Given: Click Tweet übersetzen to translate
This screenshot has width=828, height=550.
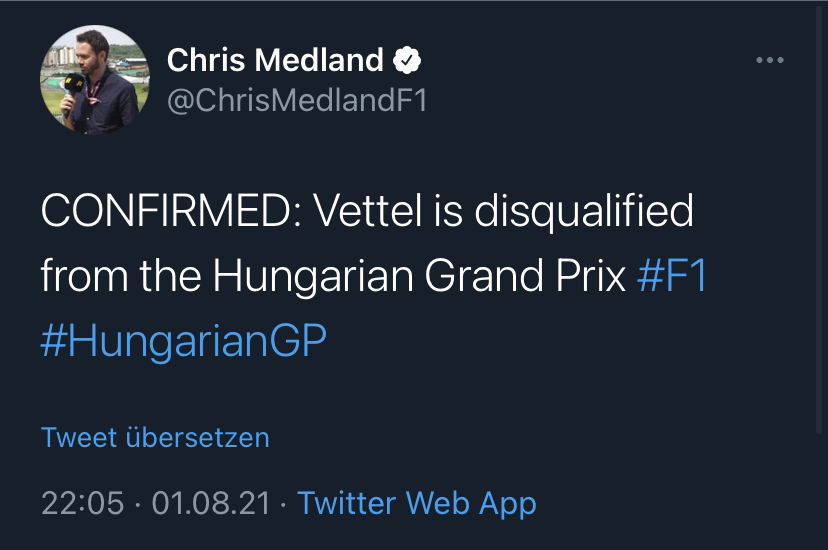Looking at the screenshot, I should pyautogui.click(x=155, y=438).
